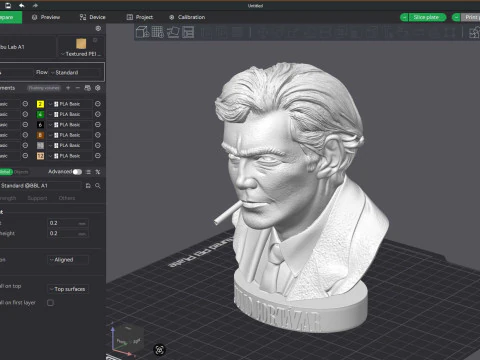Edit preset of filament 4 PLA Basic
The width and height of the screenshot is (480, 360).
98,114
